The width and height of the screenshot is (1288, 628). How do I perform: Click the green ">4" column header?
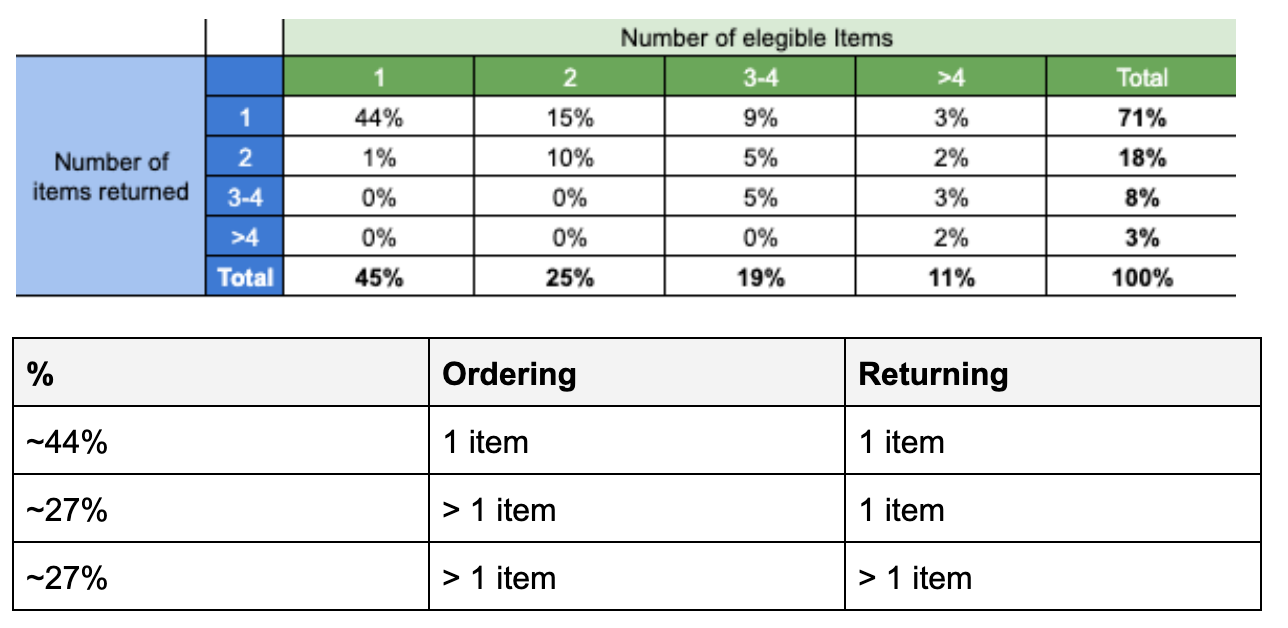(951, 77)
